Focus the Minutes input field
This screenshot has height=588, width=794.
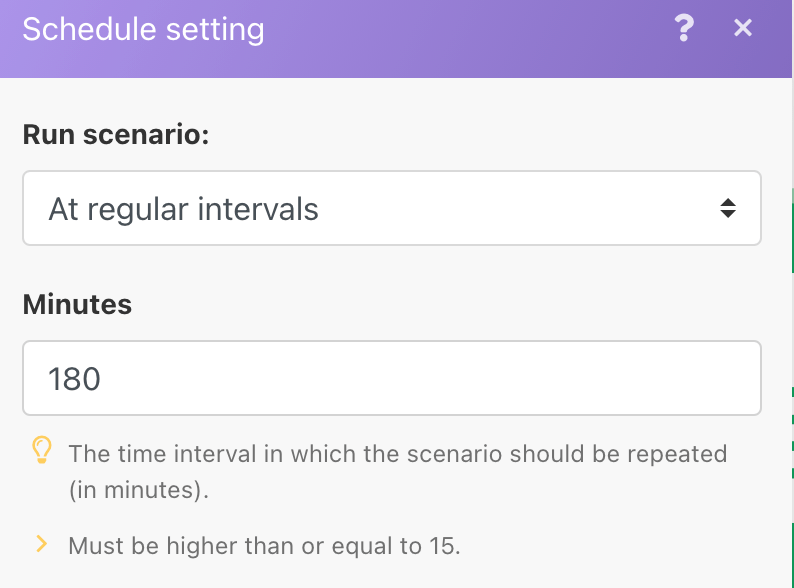pyautogui.click(x=391, y=379)
